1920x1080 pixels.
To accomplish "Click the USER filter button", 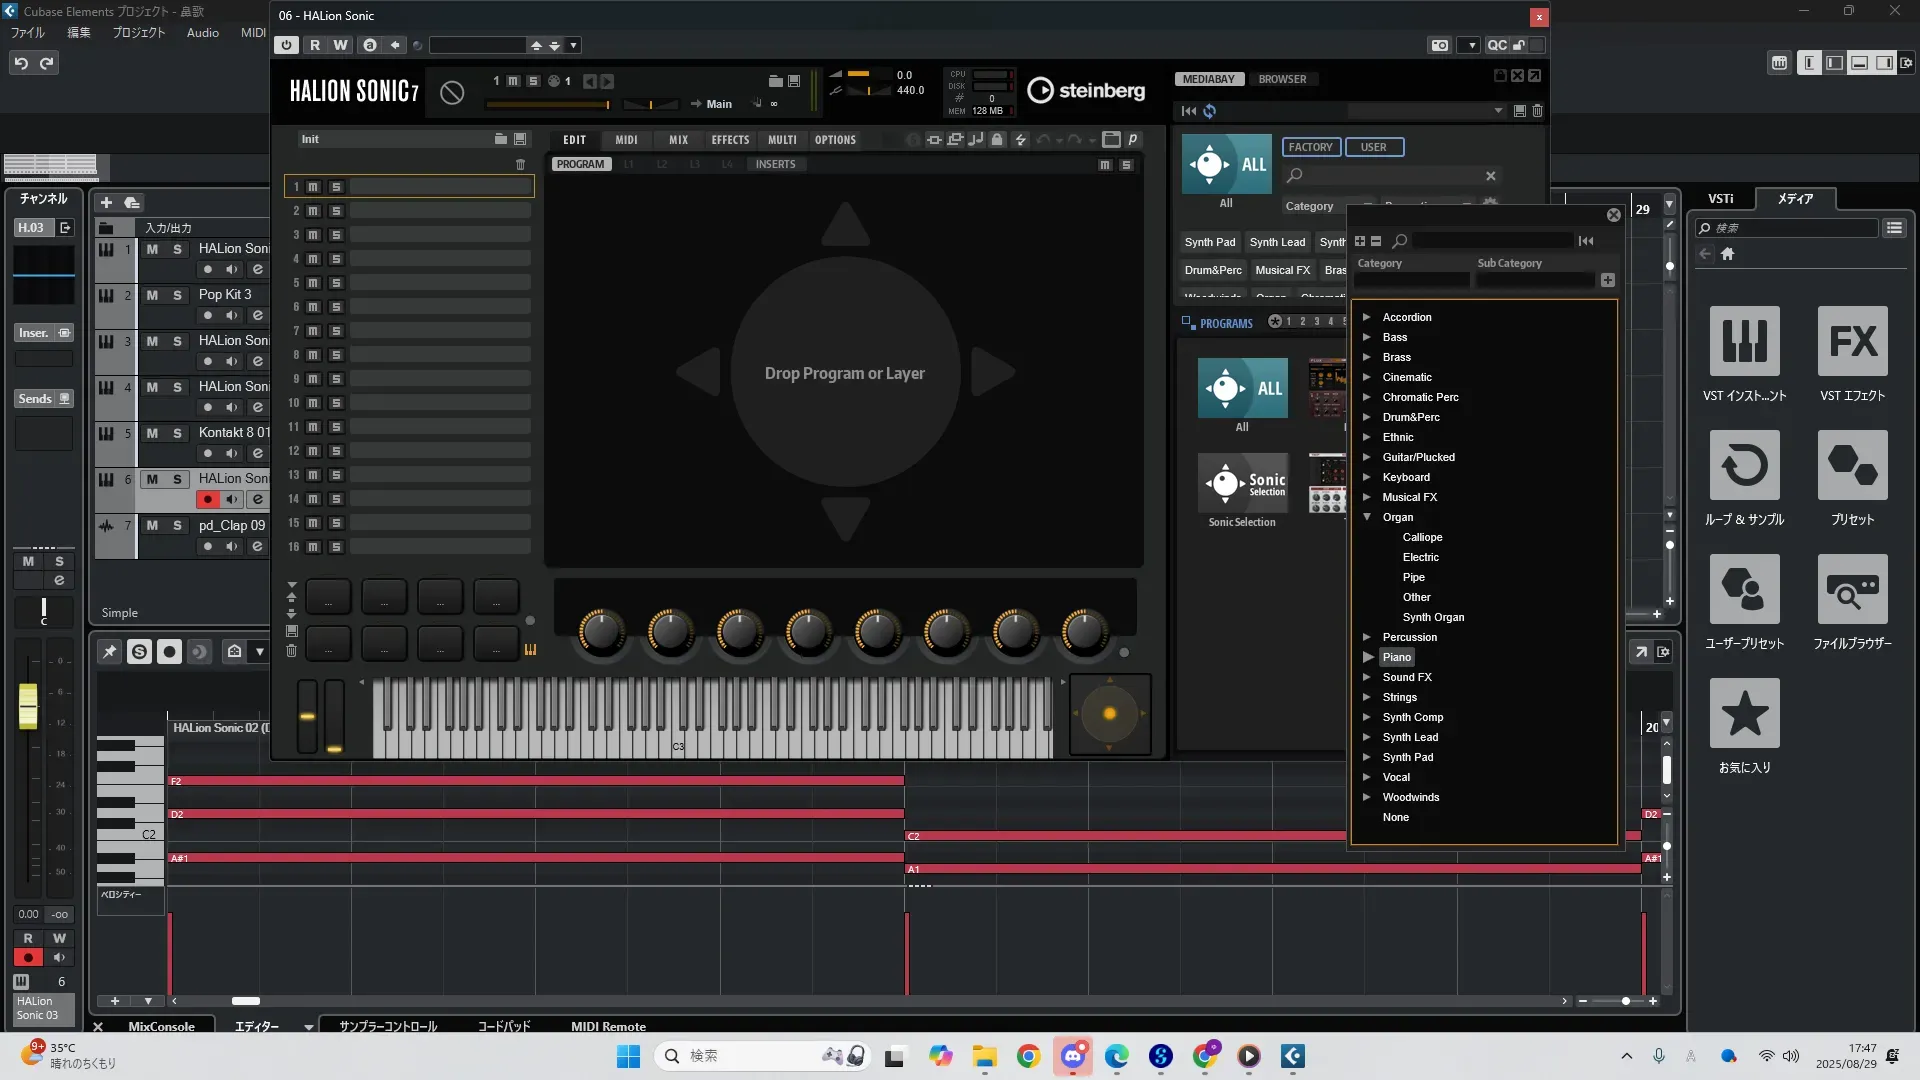I will (1373, 147).
